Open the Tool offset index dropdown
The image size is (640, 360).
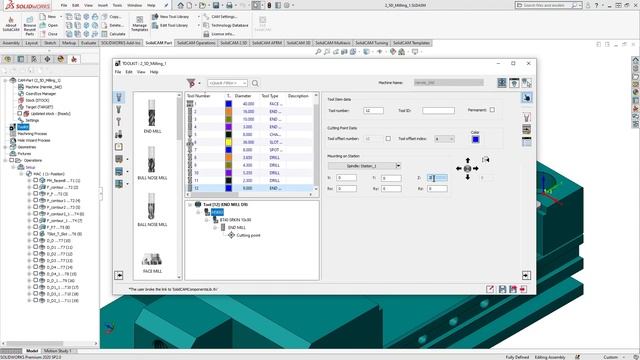pos(451,139)
